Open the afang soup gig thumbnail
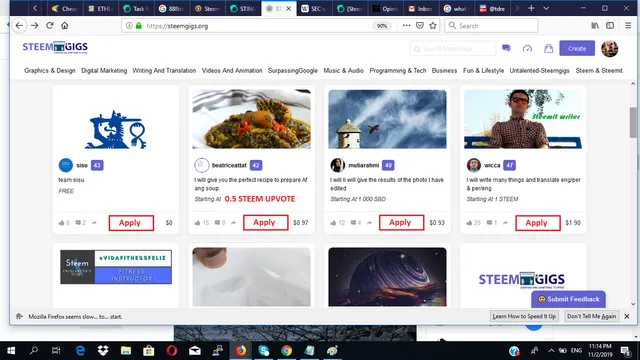 pyautogui.click(x=251, y=119)
